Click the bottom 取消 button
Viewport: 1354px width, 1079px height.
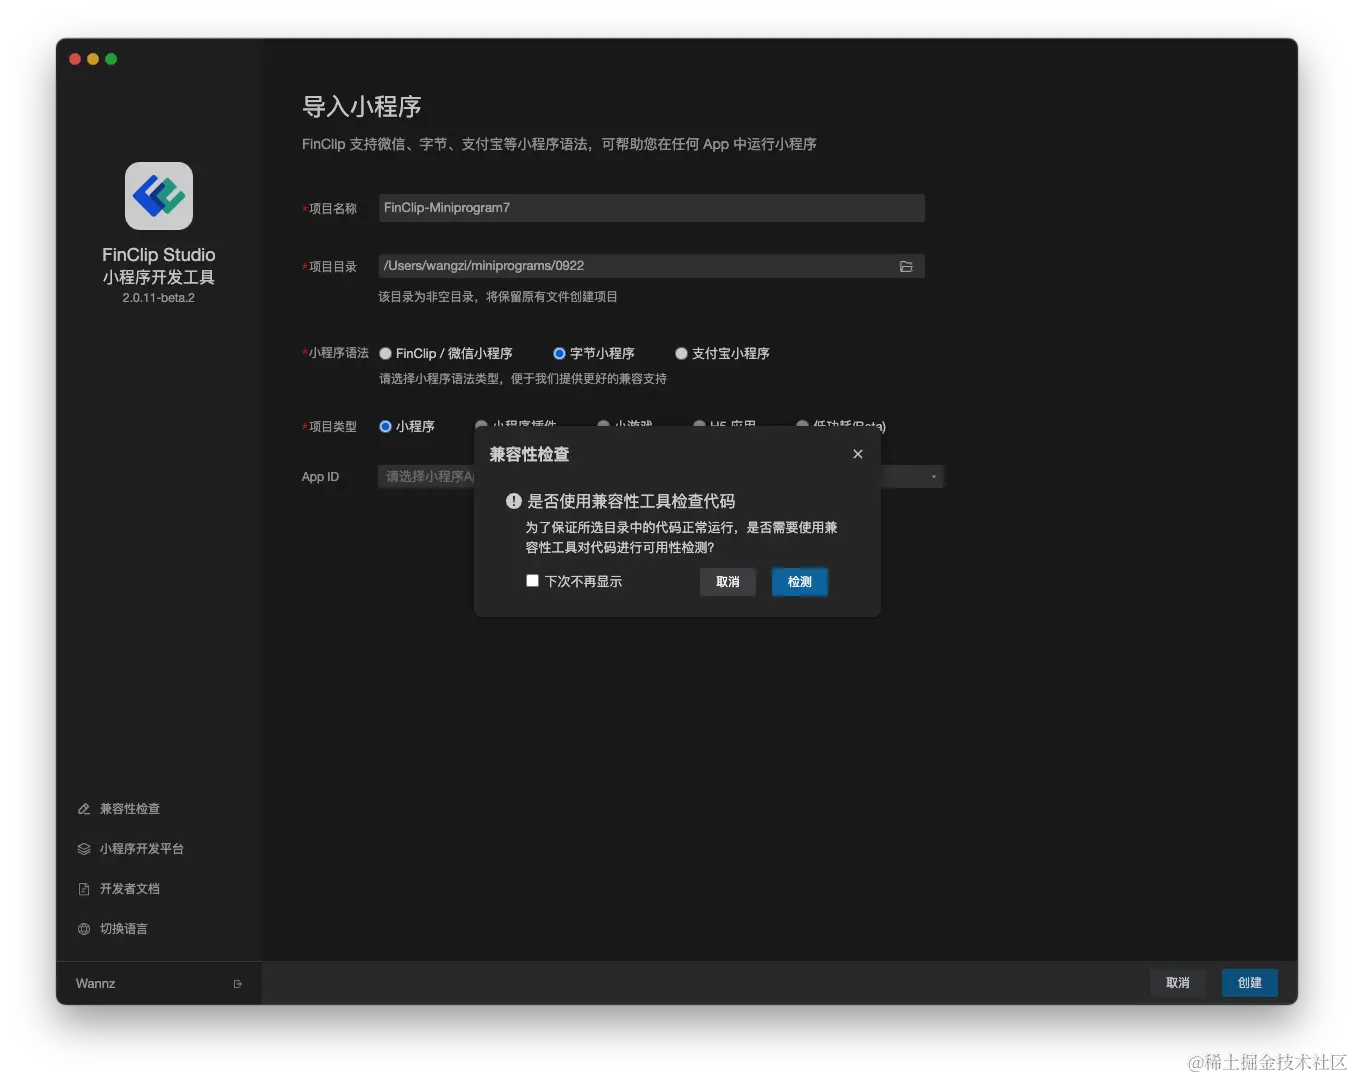tap(1178, 983)
